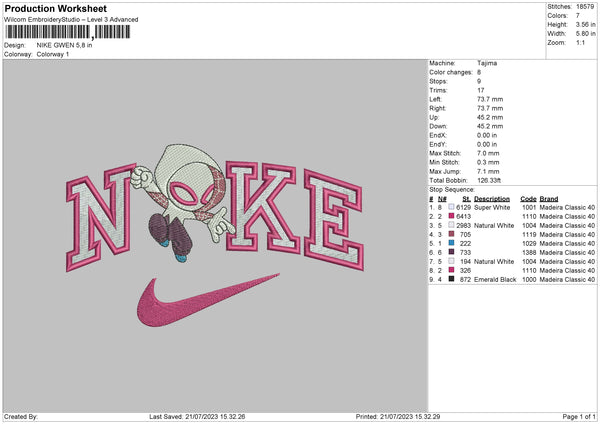Click the Machine value 'Tajima'
The height and width of the screenshot is (424, 600).
click(487, 63)
